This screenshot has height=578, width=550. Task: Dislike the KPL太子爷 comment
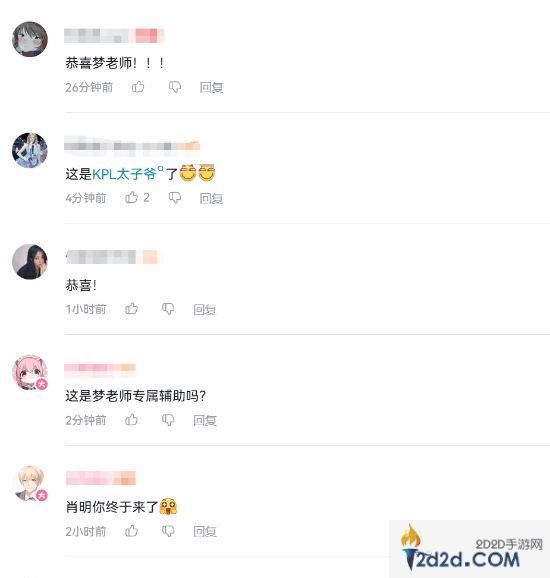(175, 198)
